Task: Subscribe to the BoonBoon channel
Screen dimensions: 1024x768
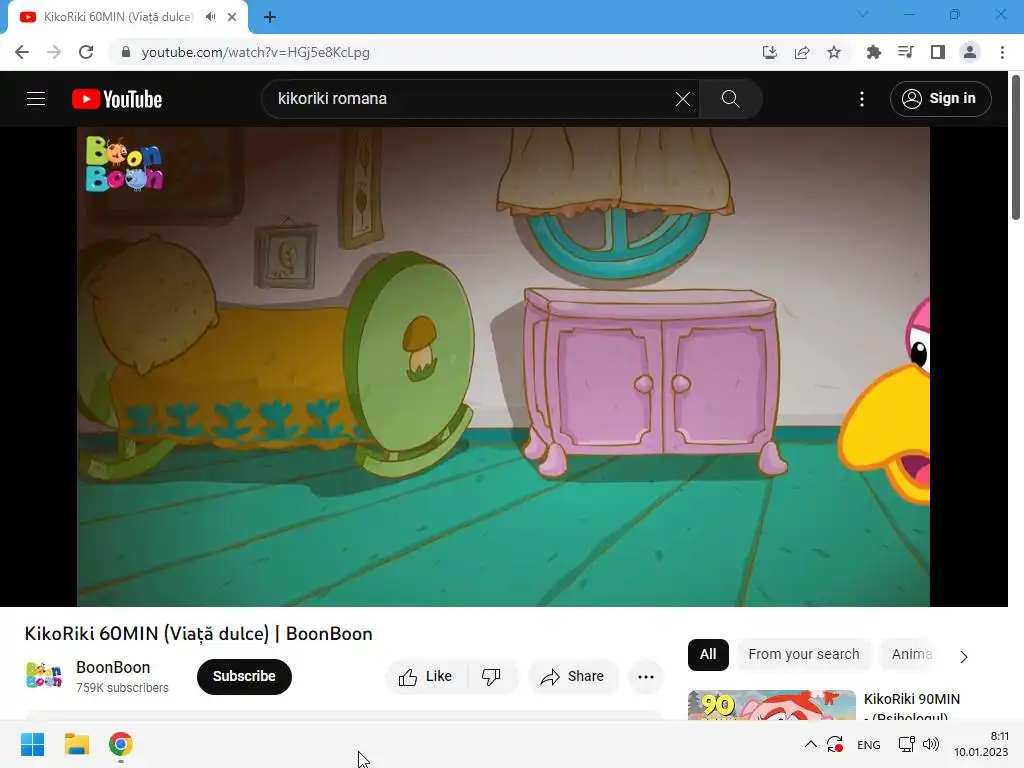Action: [x=244, y=676]
